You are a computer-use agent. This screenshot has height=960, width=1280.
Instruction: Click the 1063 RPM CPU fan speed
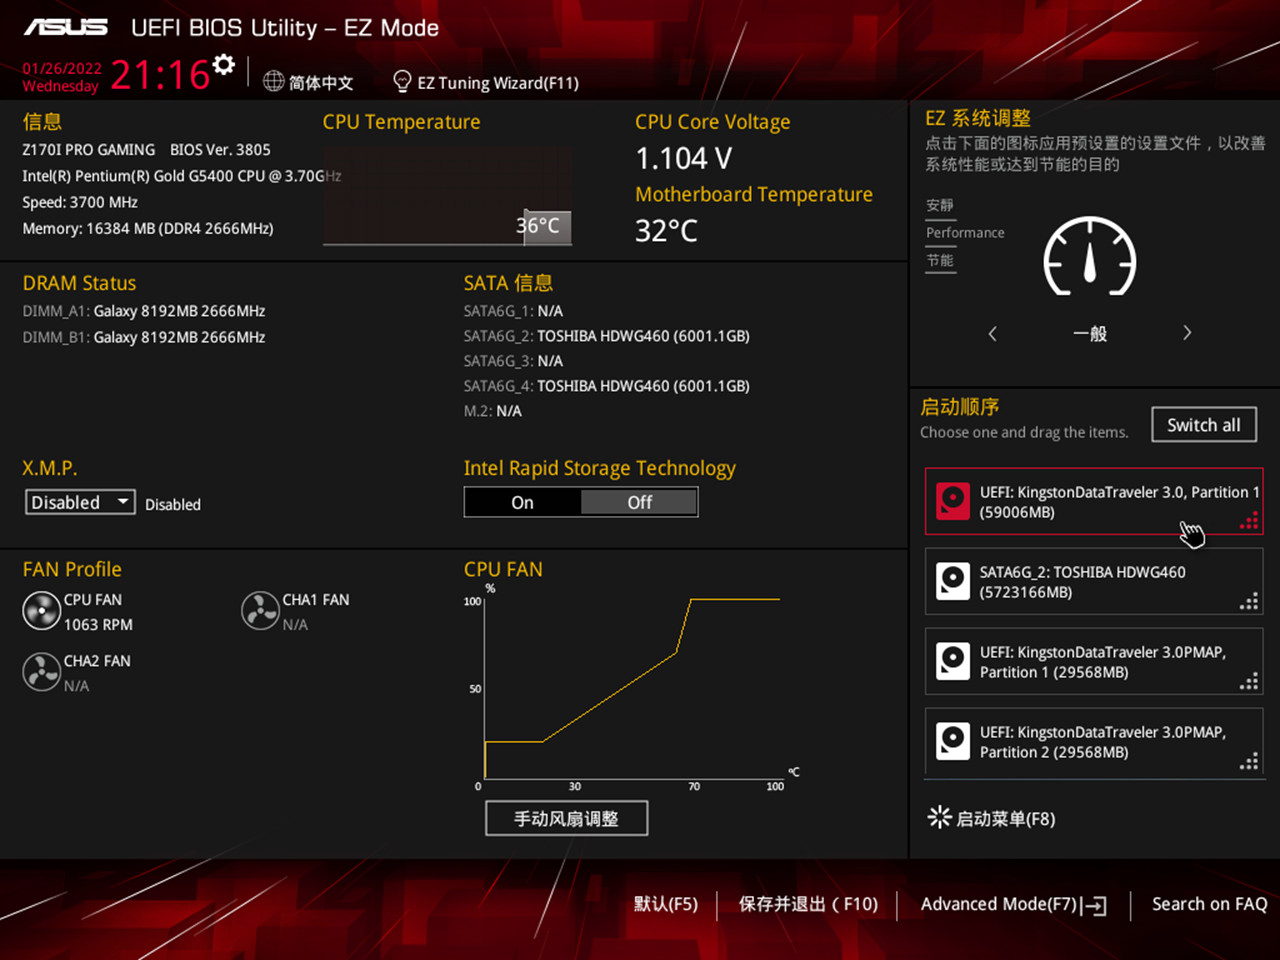(98, 624)
